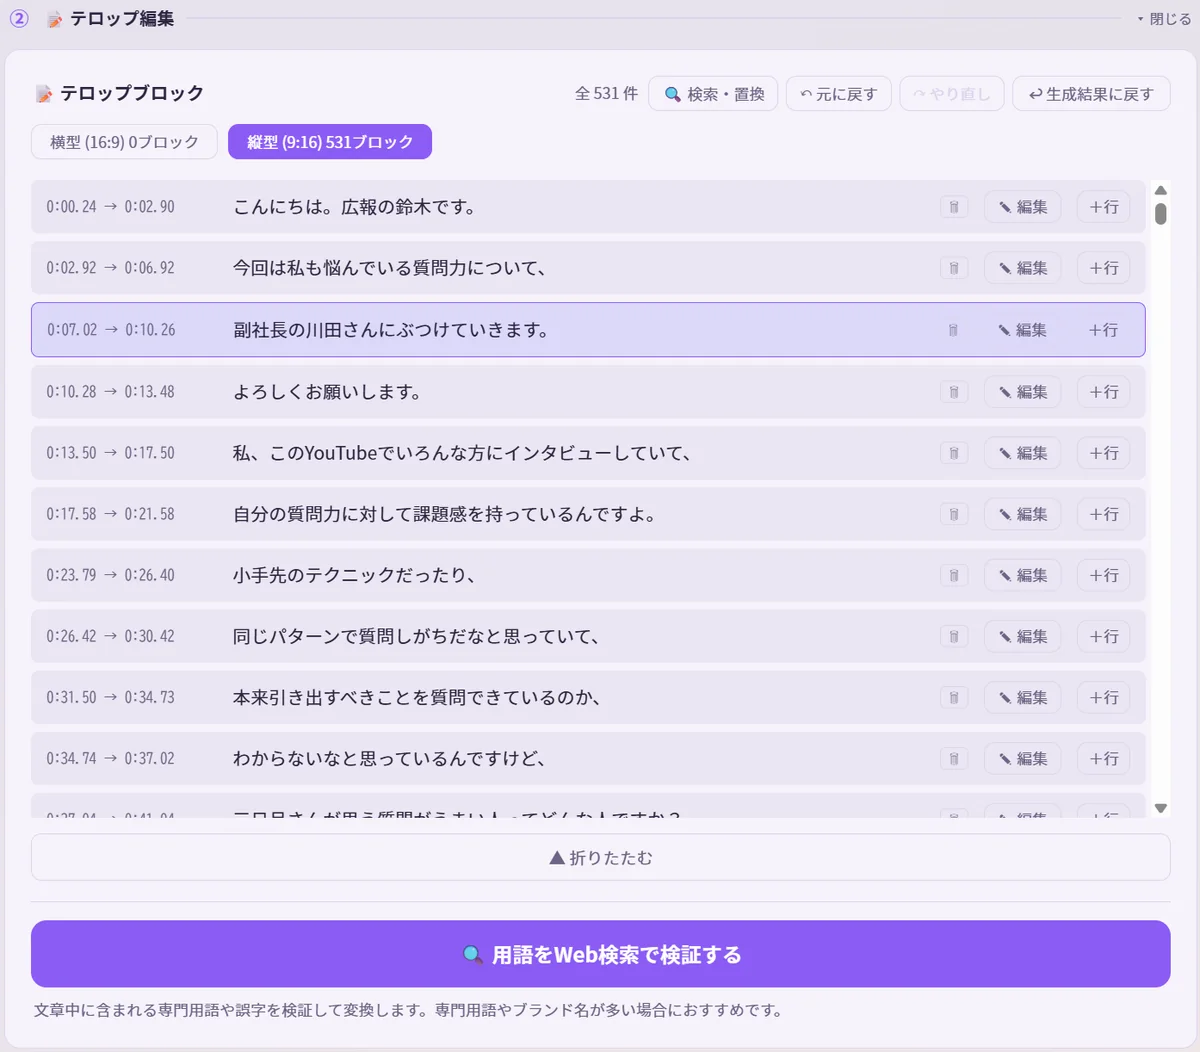This screenshot has height=1052, width=1200.
Task: Delete the 副社長の川田さんにぶつけていきます block
Action: coord(953,330)
